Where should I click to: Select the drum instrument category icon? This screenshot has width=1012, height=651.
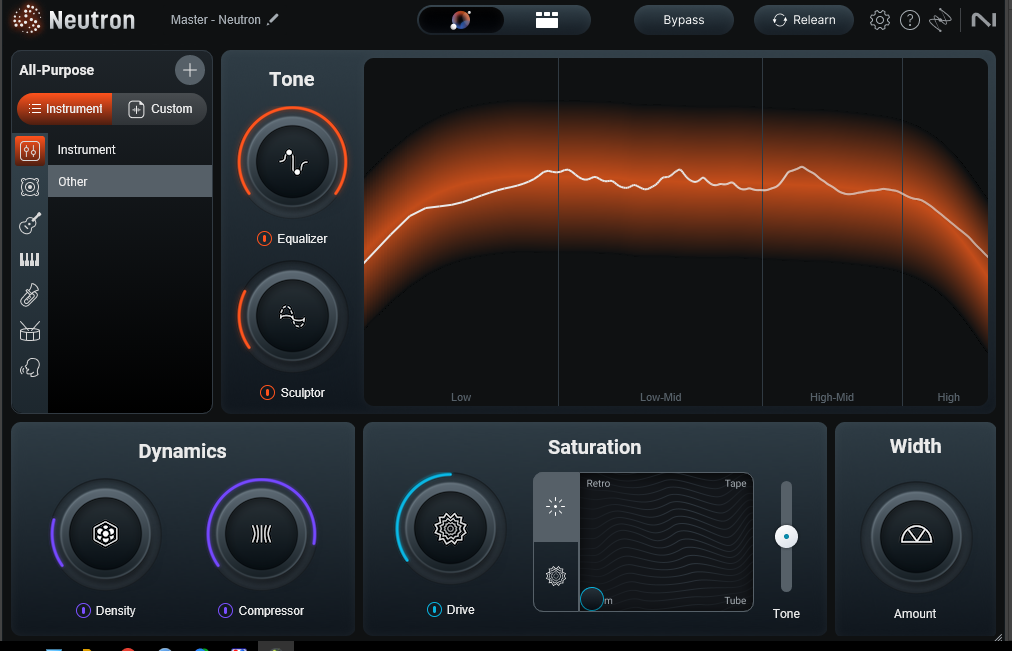click(x=30, y=332)
